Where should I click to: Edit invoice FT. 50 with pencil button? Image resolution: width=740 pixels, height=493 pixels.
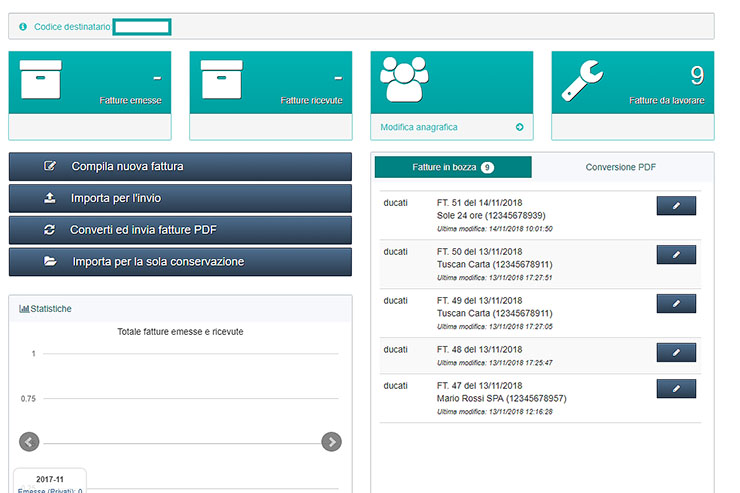(676, 255)
